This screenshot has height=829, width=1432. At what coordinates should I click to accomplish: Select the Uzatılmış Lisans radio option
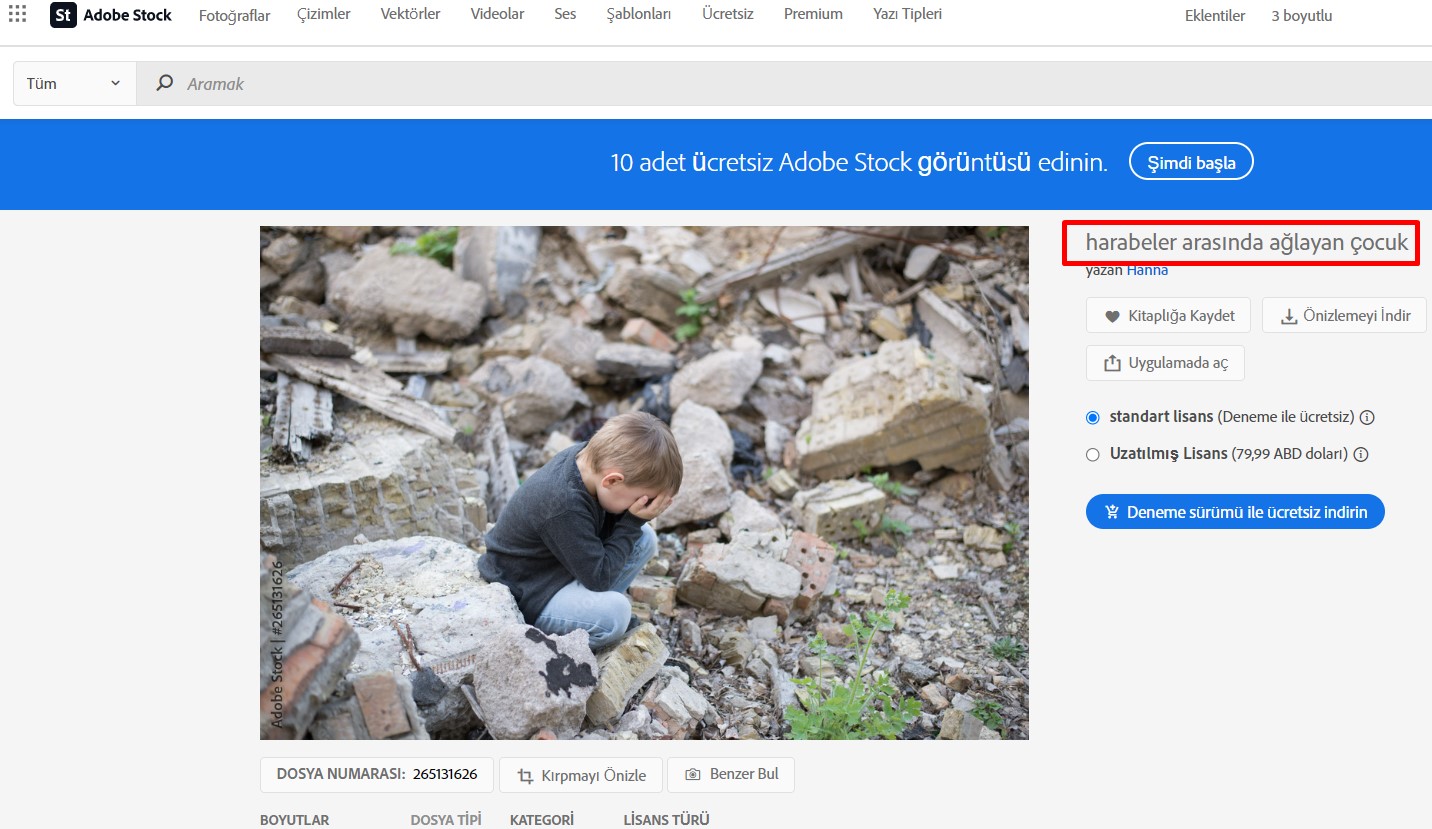click(1093, 454)
